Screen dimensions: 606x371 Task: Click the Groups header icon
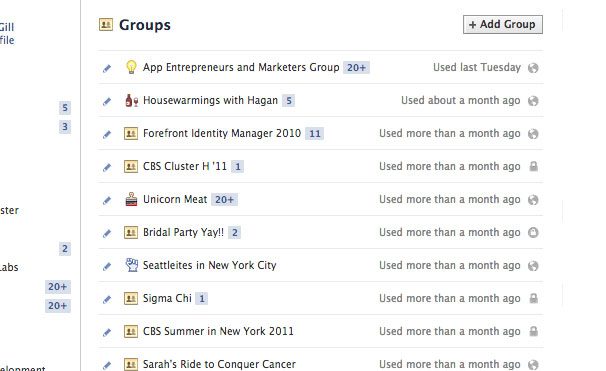pos(106,25)
